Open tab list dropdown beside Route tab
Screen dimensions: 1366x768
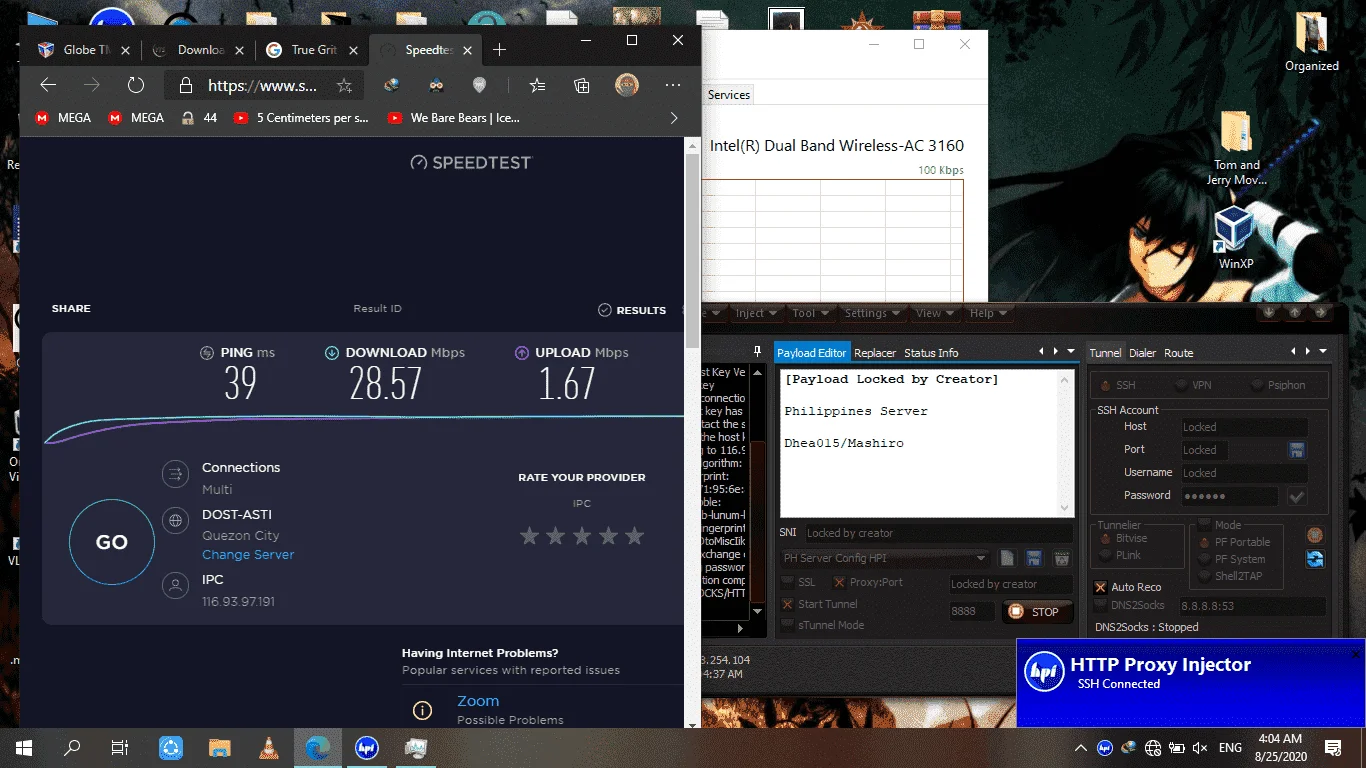(x=1323, y=352)
